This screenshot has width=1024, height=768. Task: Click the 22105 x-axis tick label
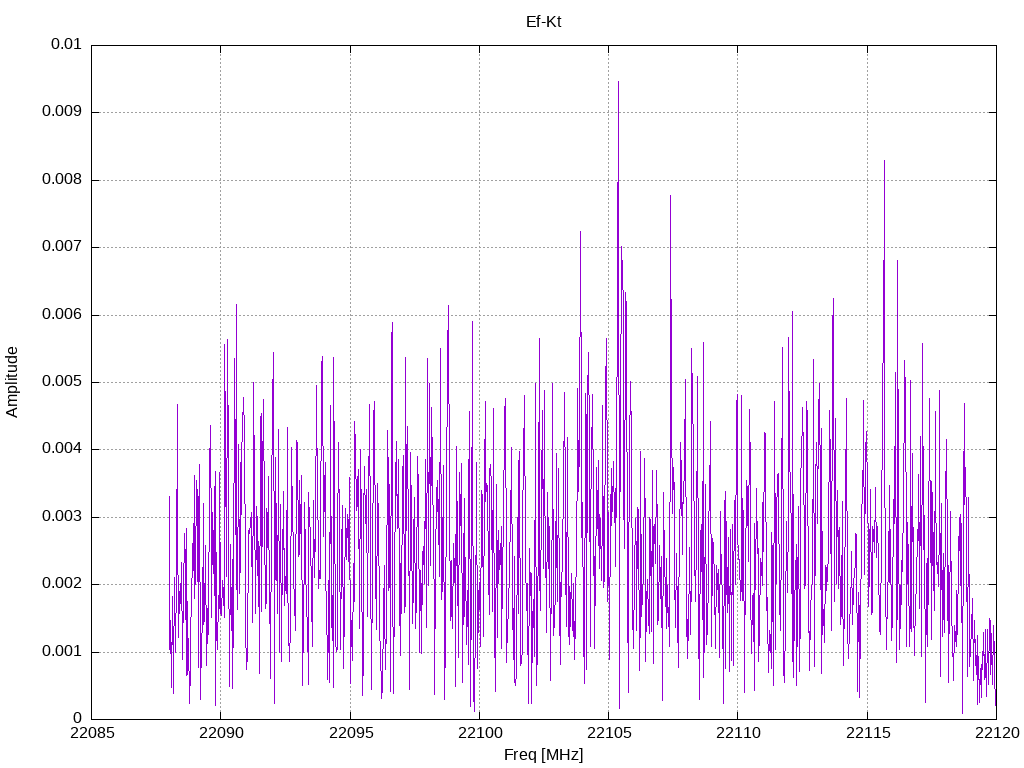[x=609, y=733]
